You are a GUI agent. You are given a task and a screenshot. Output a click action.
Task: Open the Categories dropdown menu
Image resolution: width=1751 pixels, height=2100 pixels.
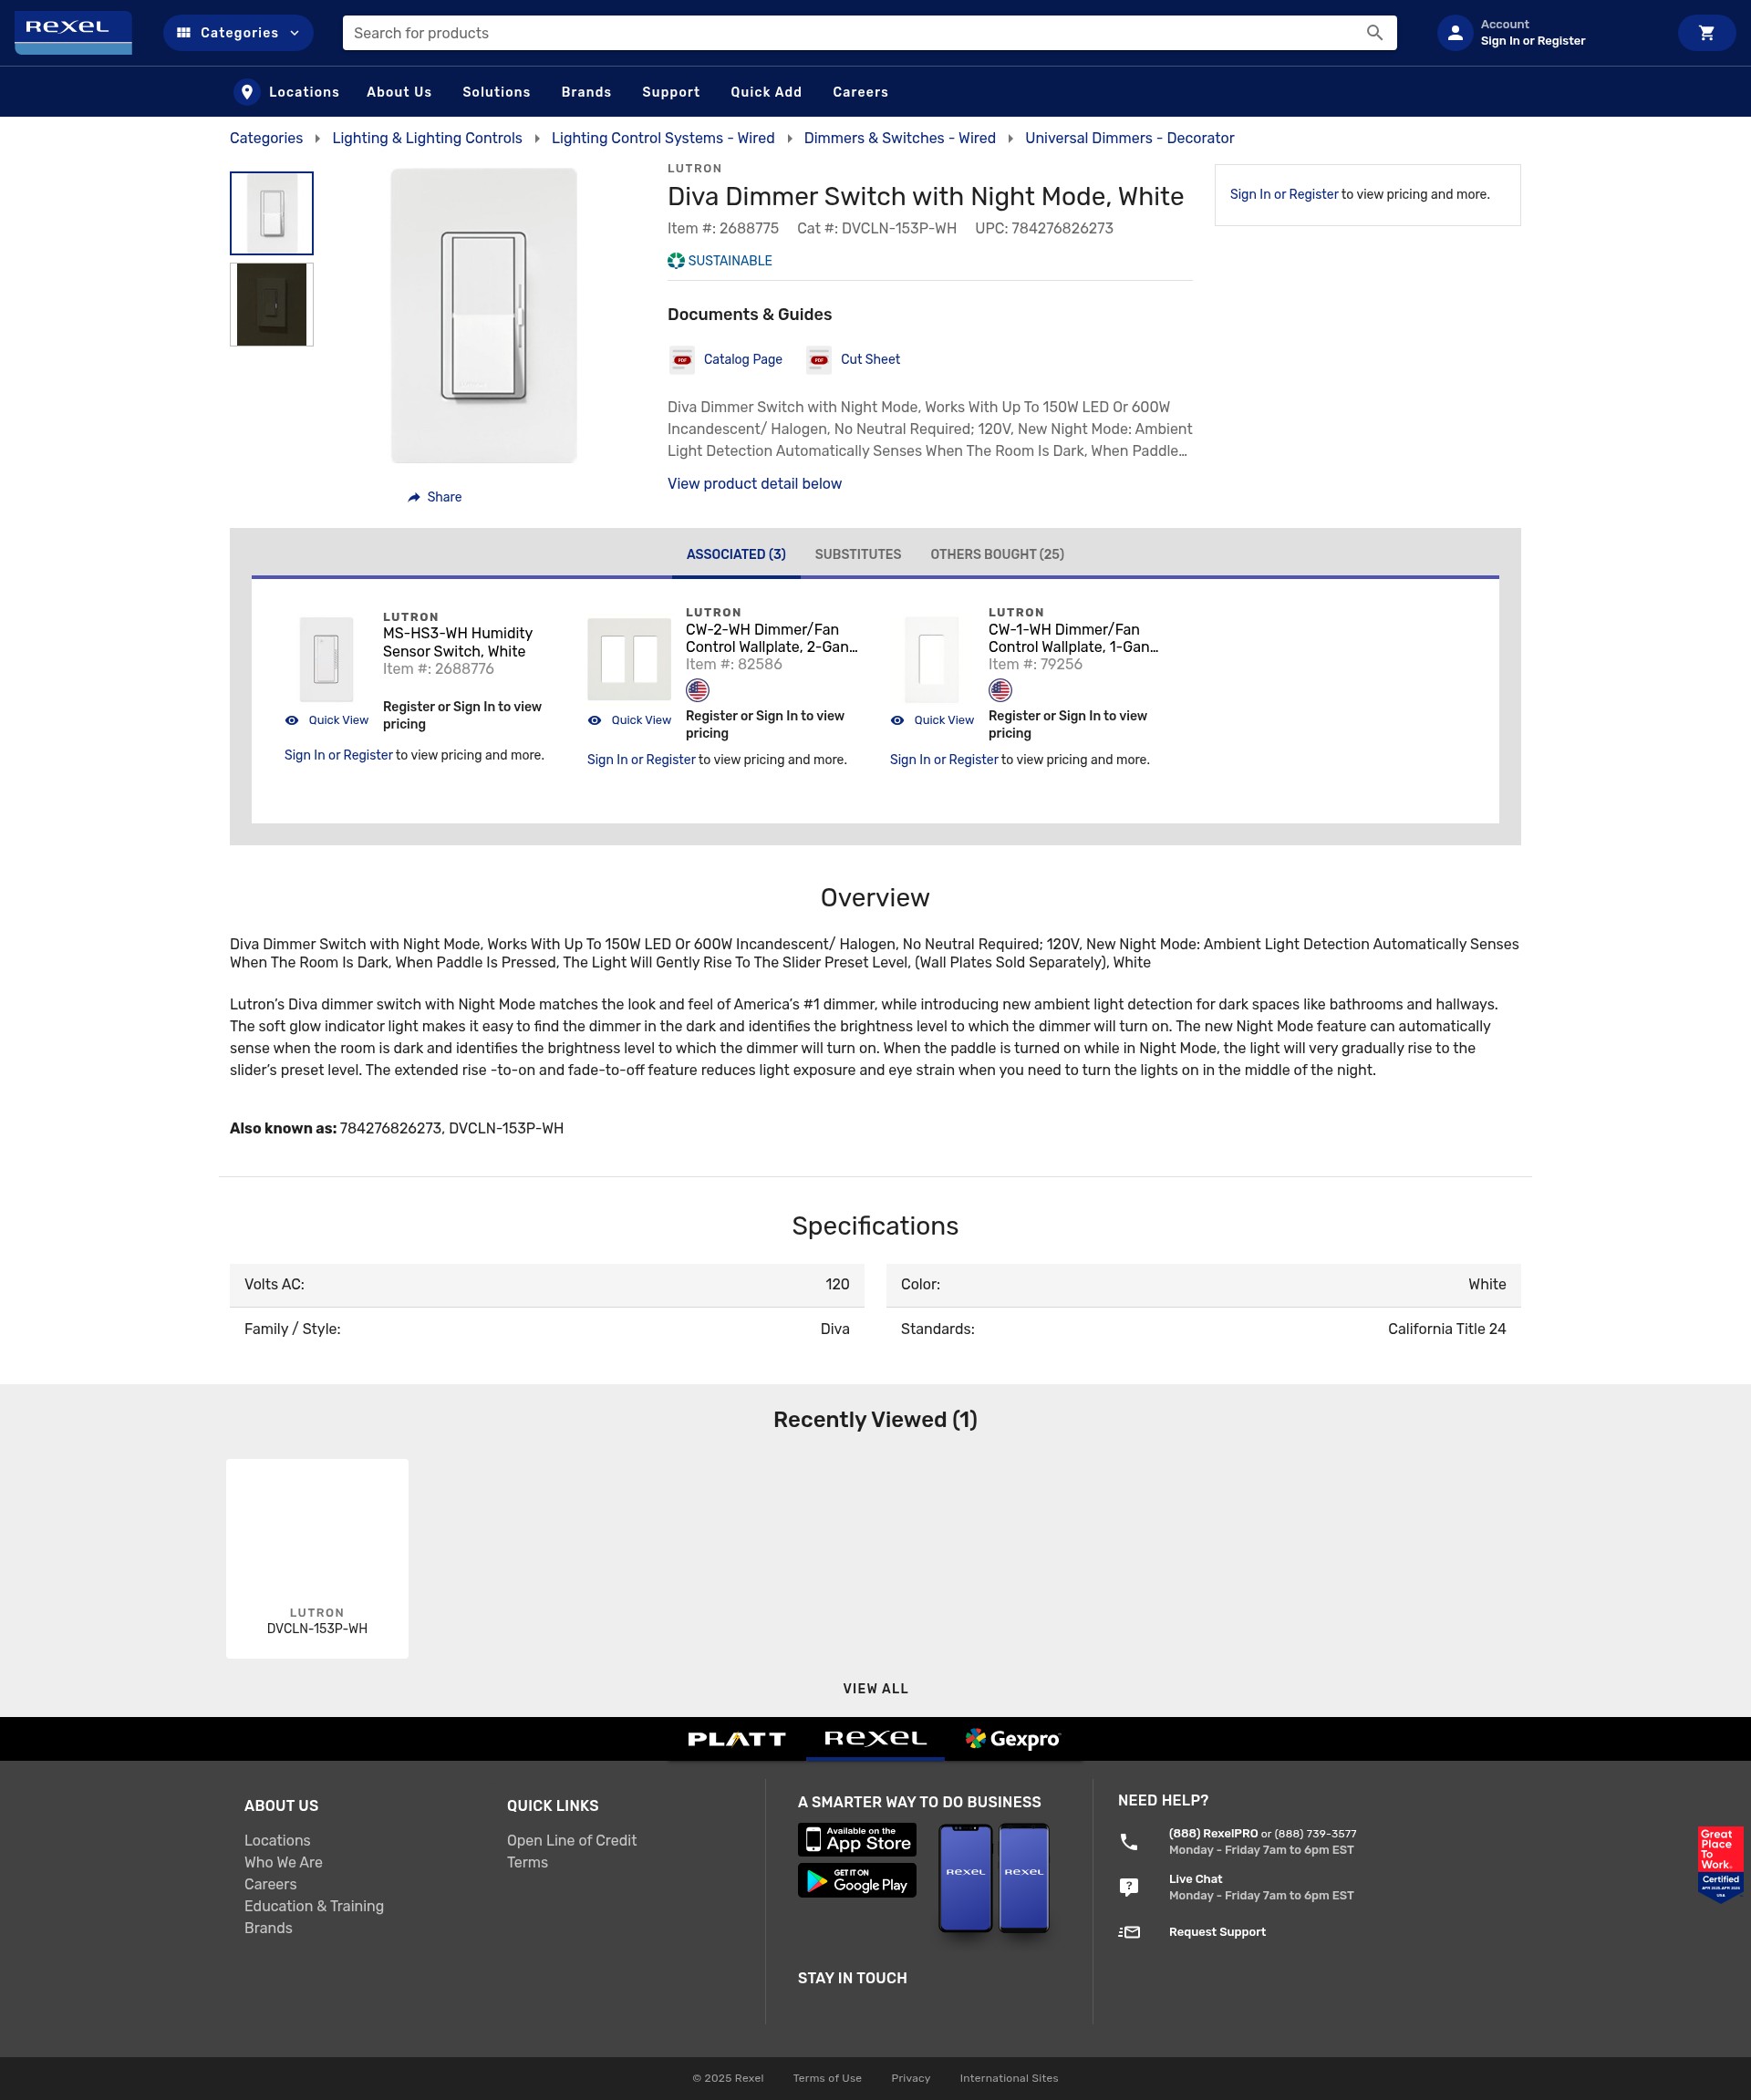(x=238, y=33)
